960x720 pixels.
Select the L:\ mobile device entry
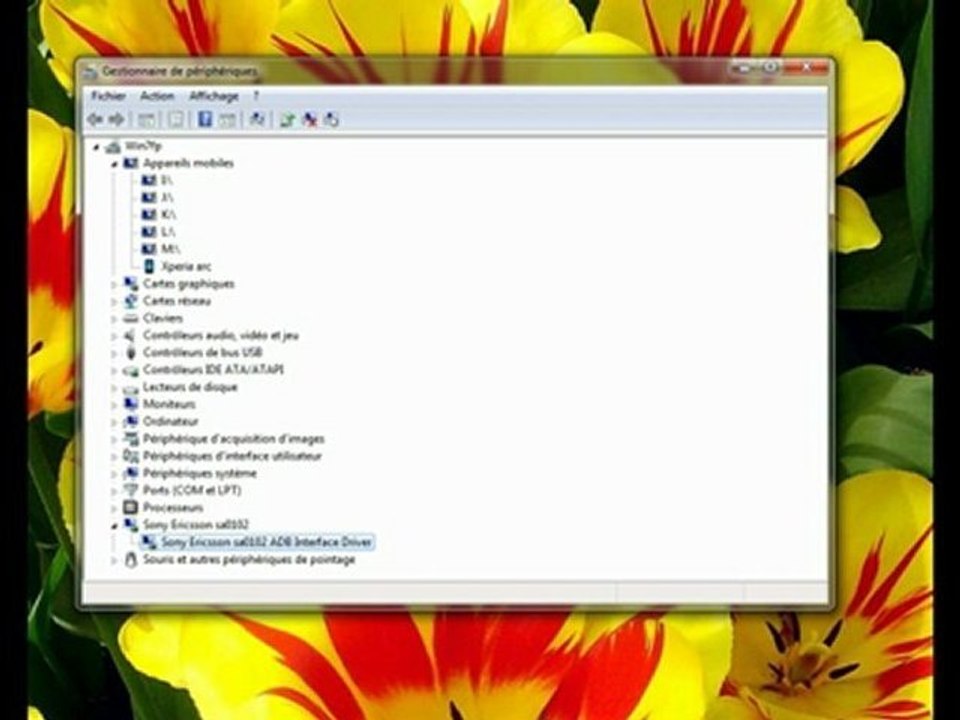tap(168, 231)
